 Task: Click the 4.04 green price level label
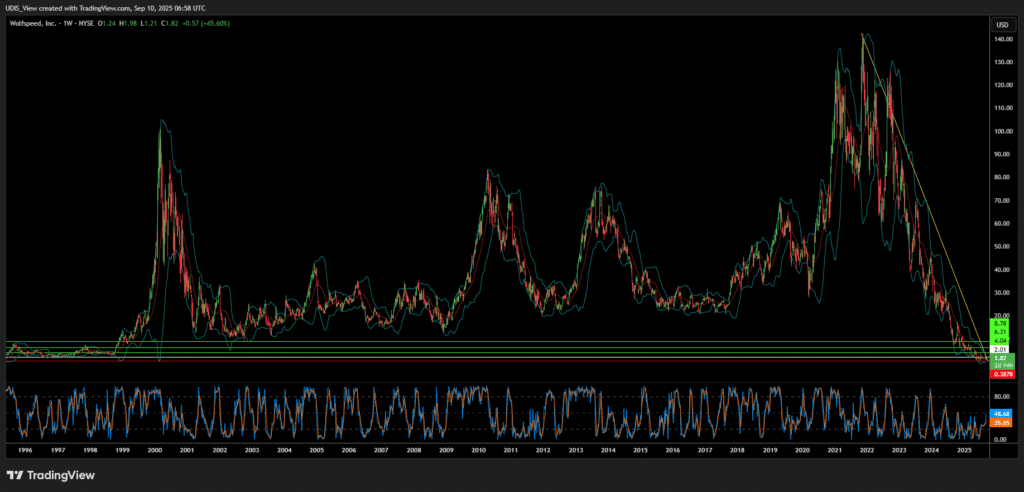pos(1000,340)
